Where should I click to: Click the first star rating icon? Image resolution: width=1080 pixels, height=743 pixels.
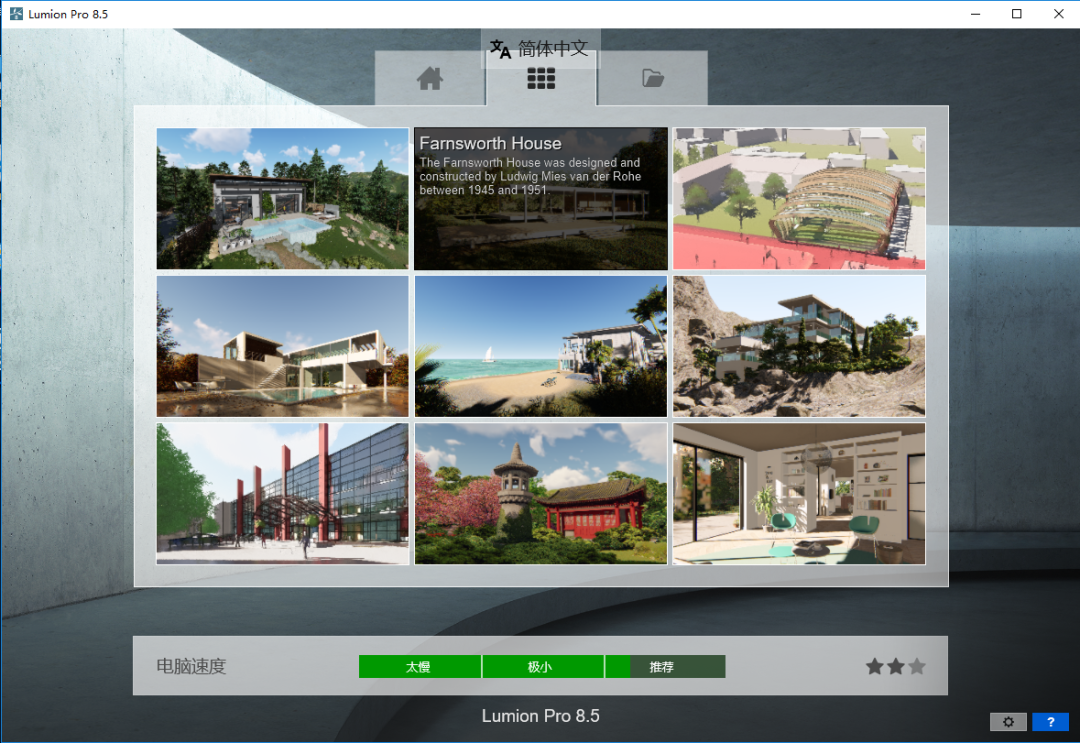[875, 666]
